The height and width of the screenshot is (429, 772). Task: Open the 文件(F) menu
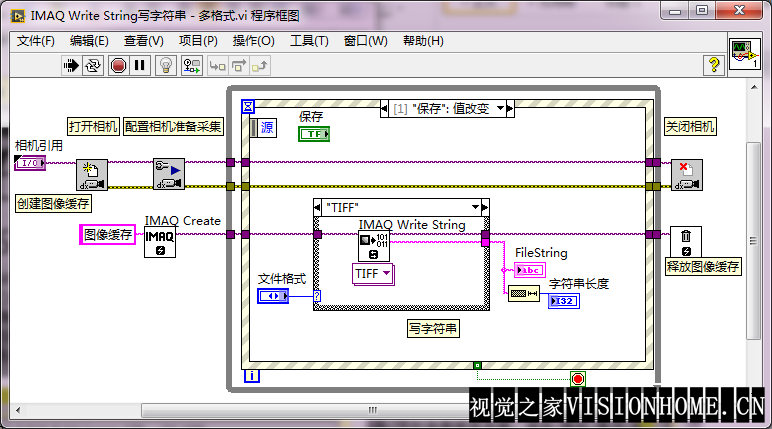click(x=36, y=41)
